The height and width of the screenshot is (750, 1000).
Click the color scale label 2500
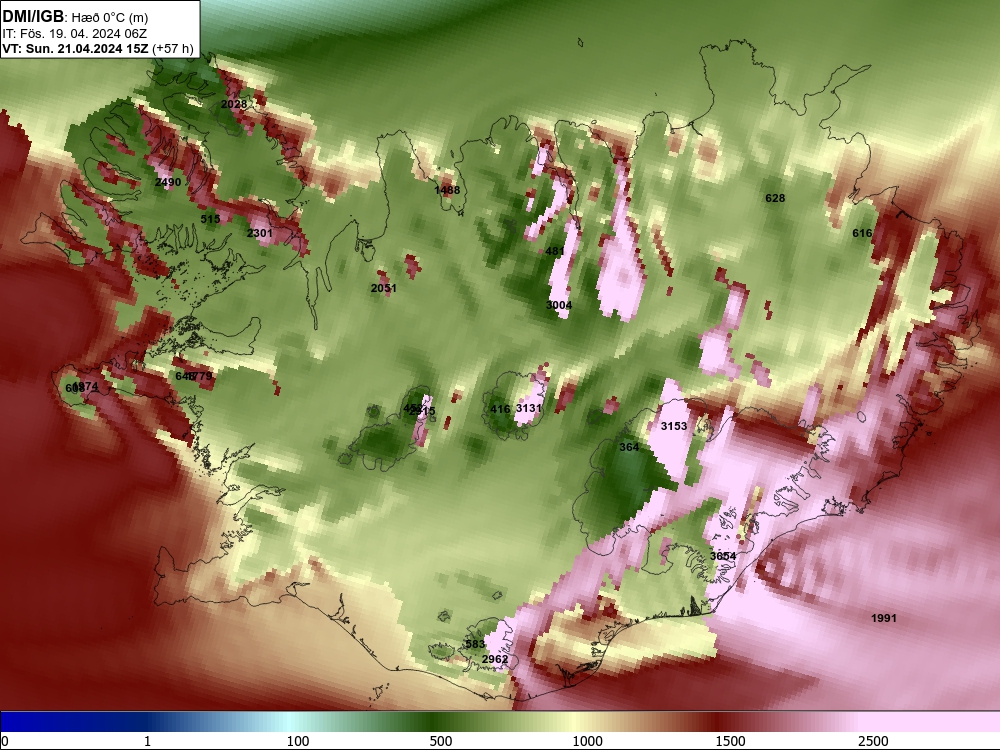[873, 741]
